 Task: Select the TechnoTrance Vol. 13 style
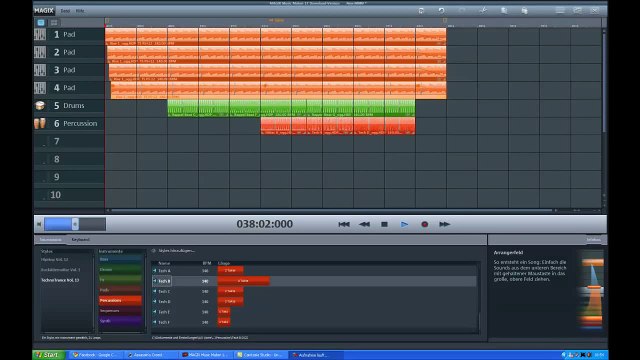pyautogui.click(x=60, y=280)
